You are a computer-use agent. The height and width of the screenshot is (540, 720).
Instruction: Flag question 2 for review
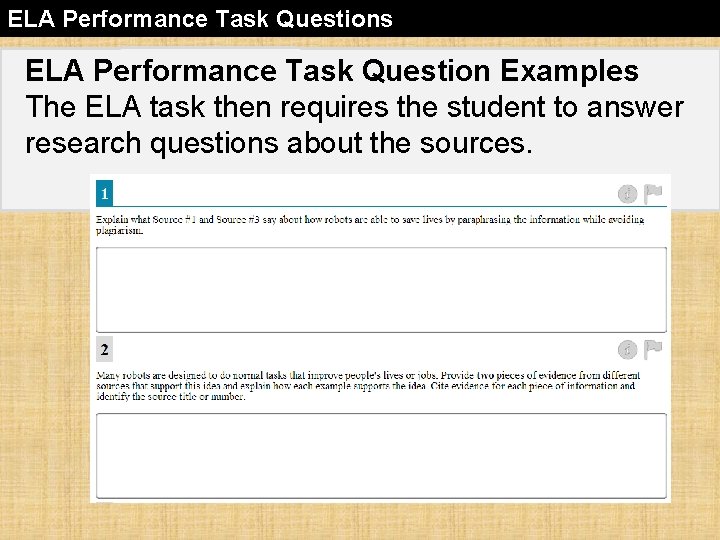(652, 349)
